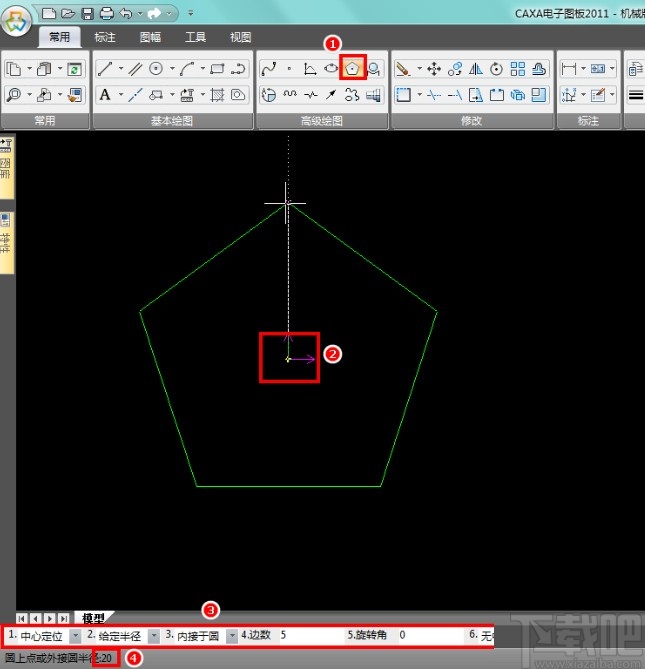Open the 视图 ribbon tab
645x669 pixels.
click(x=241, y=37)
